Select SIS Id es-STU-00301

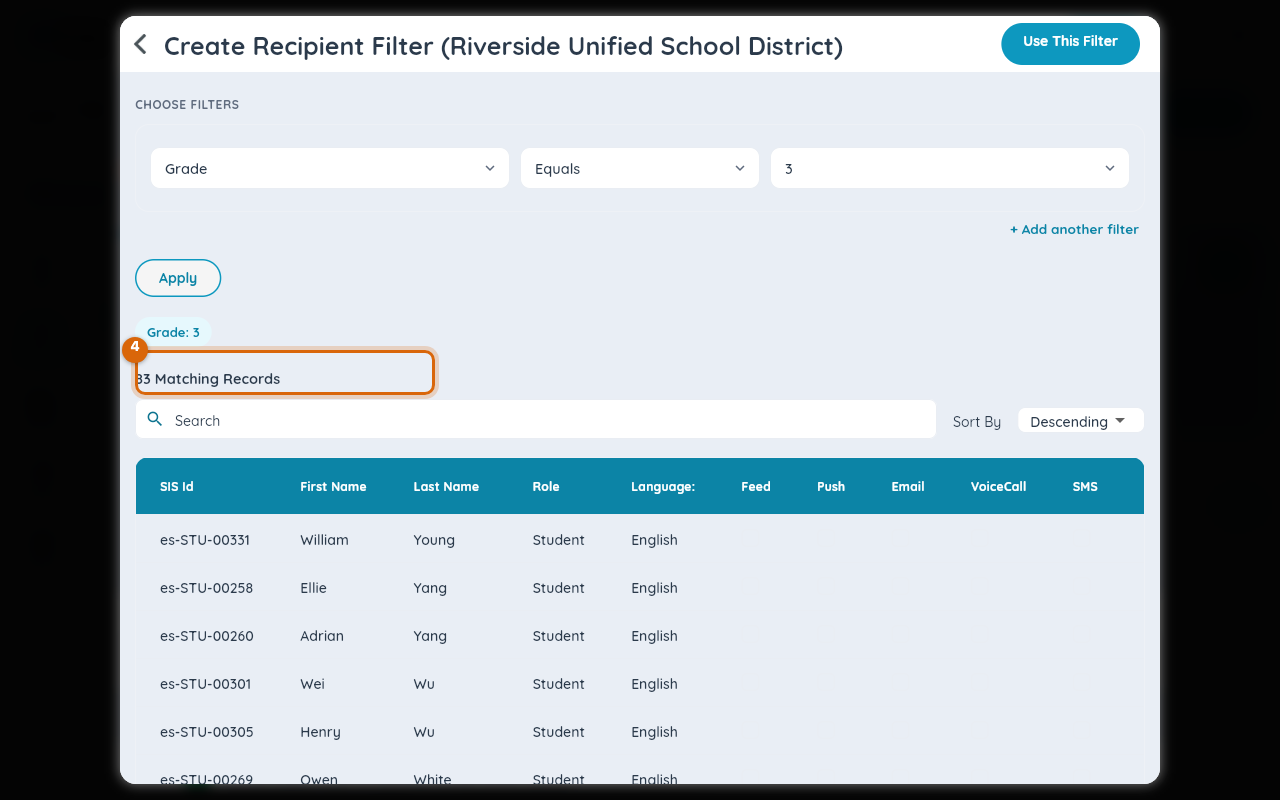(x=205, y=684)
